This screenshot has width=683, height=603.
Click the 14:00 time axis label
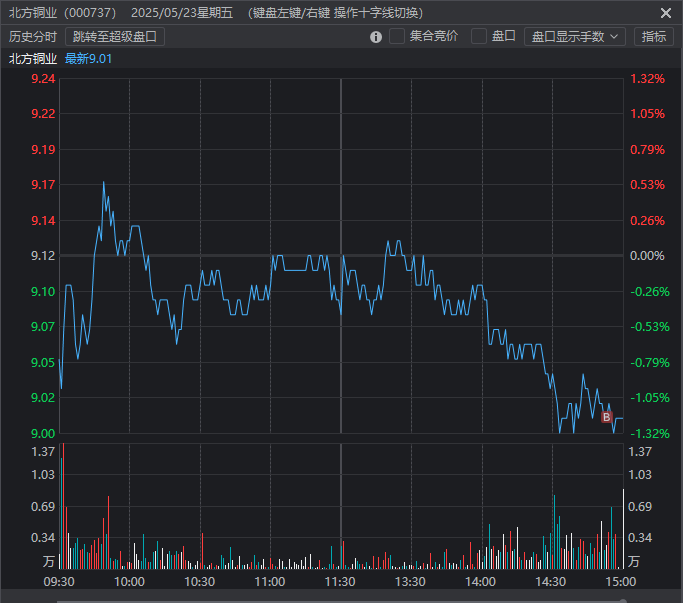(481, 581)
